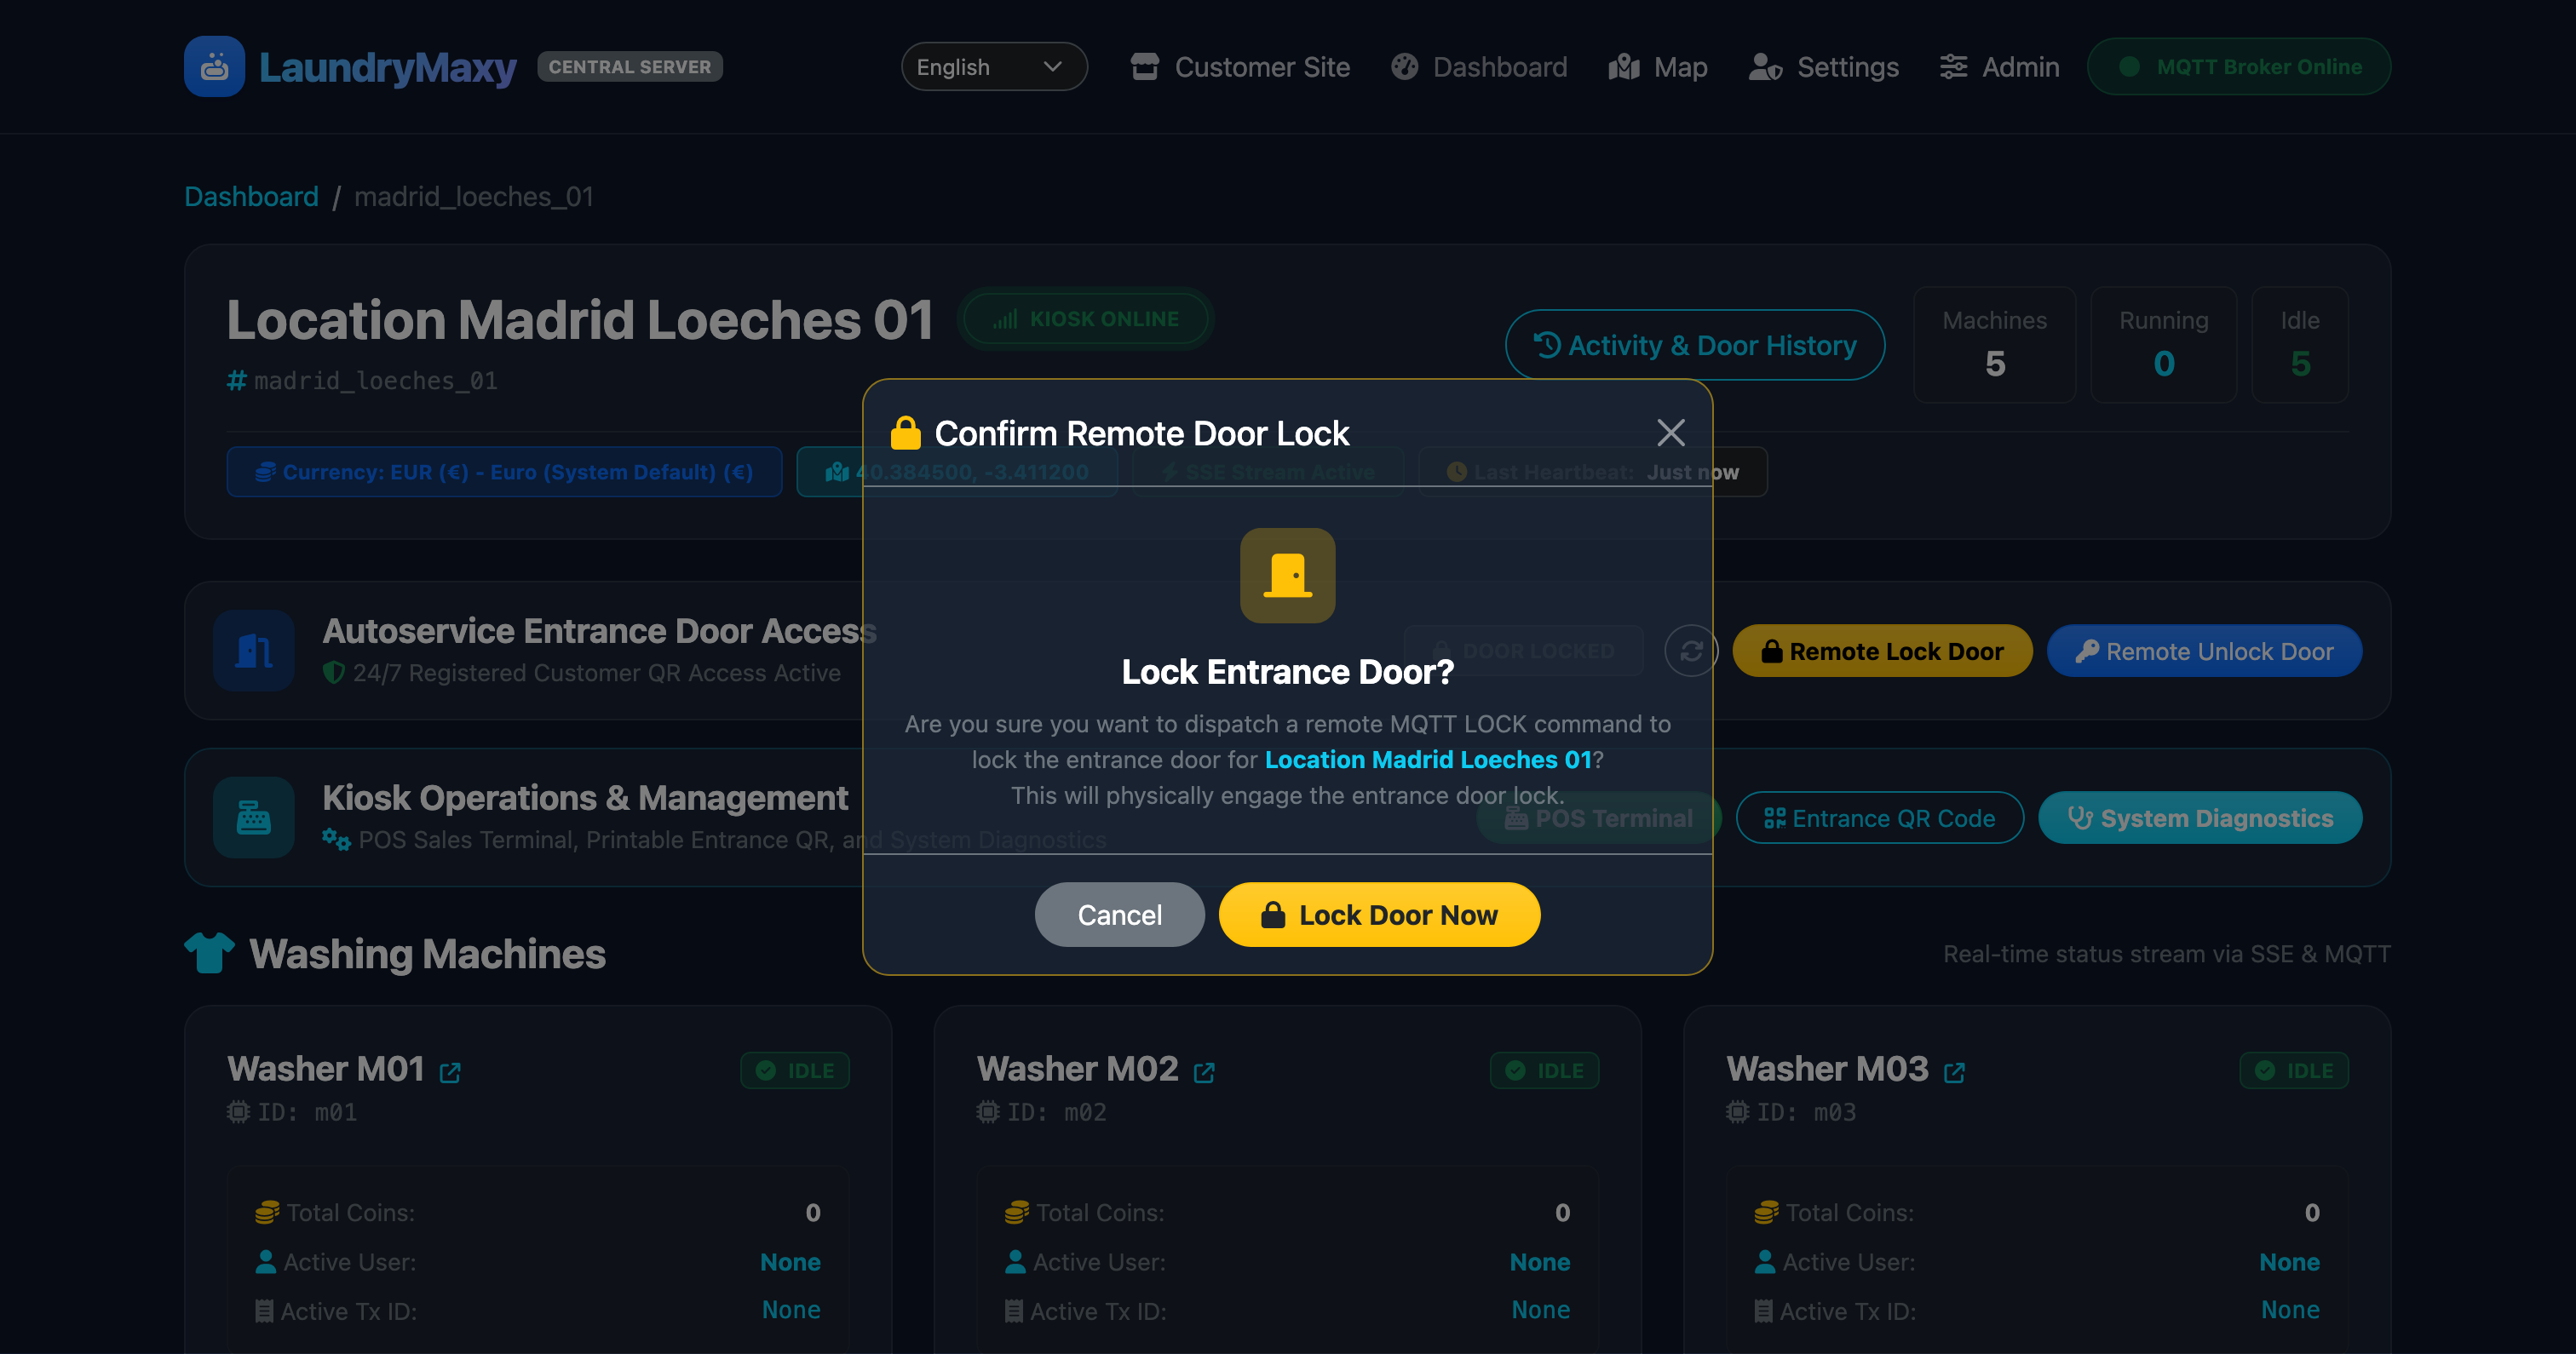Open System Diagnostics
This screenshot has width=2576, height=1354.
(2200, 818)
